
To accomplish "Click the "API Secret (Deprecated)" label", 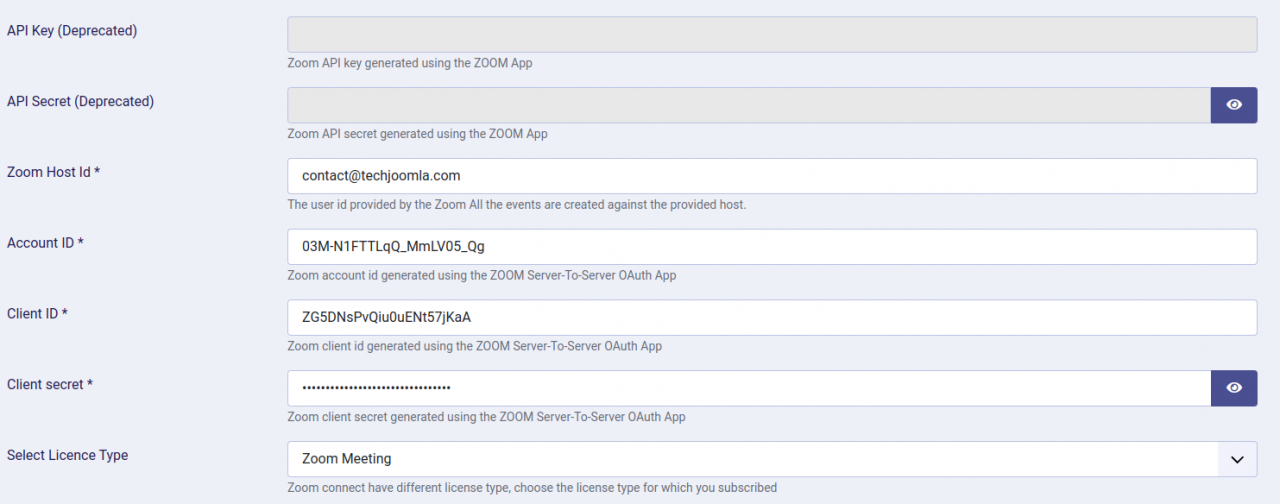I will [x=80, y=102].
